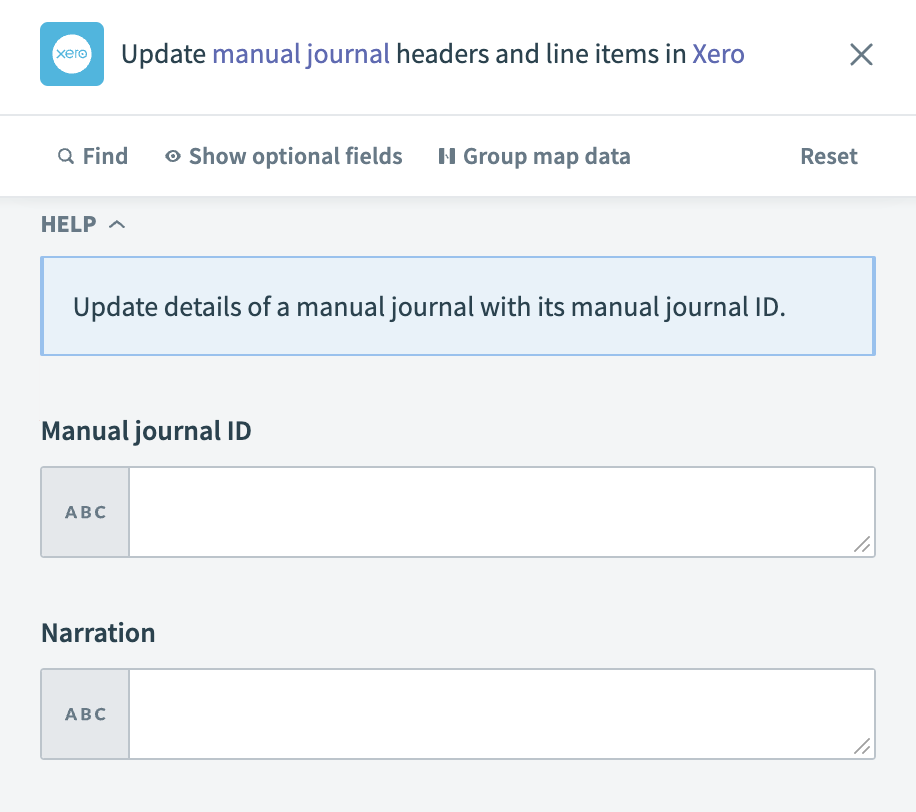Click the chevron next to HELP
The width and height of the screenshot is (916, 812).
[118, 224]
